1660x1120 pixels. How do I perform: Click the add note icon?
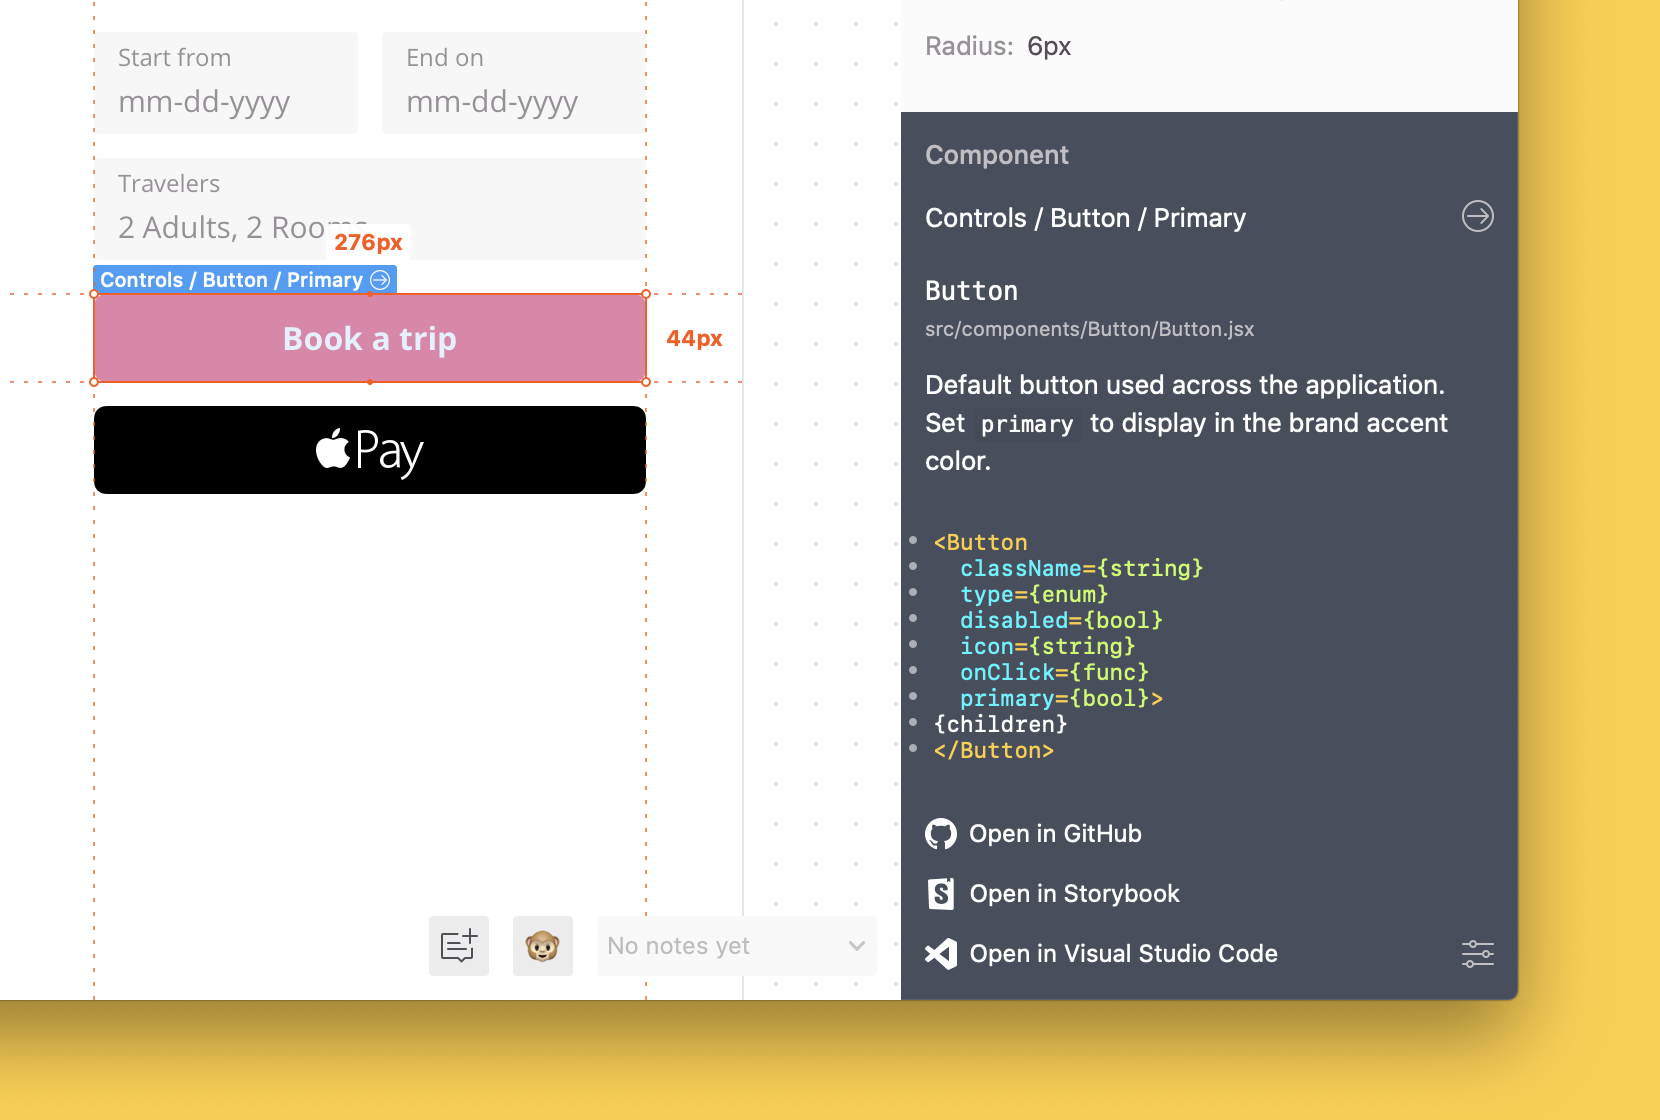coord(458,945)
